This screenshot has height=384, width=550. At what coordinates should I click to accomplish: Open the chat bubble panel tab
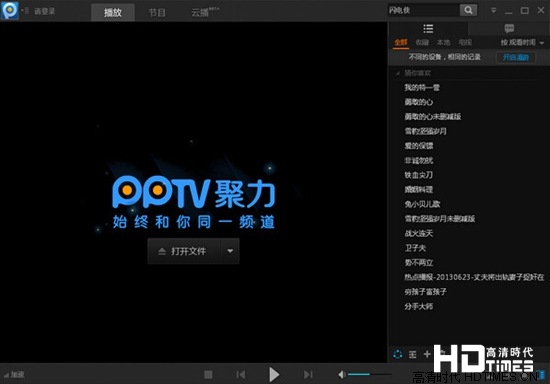(x=509, y=29)
